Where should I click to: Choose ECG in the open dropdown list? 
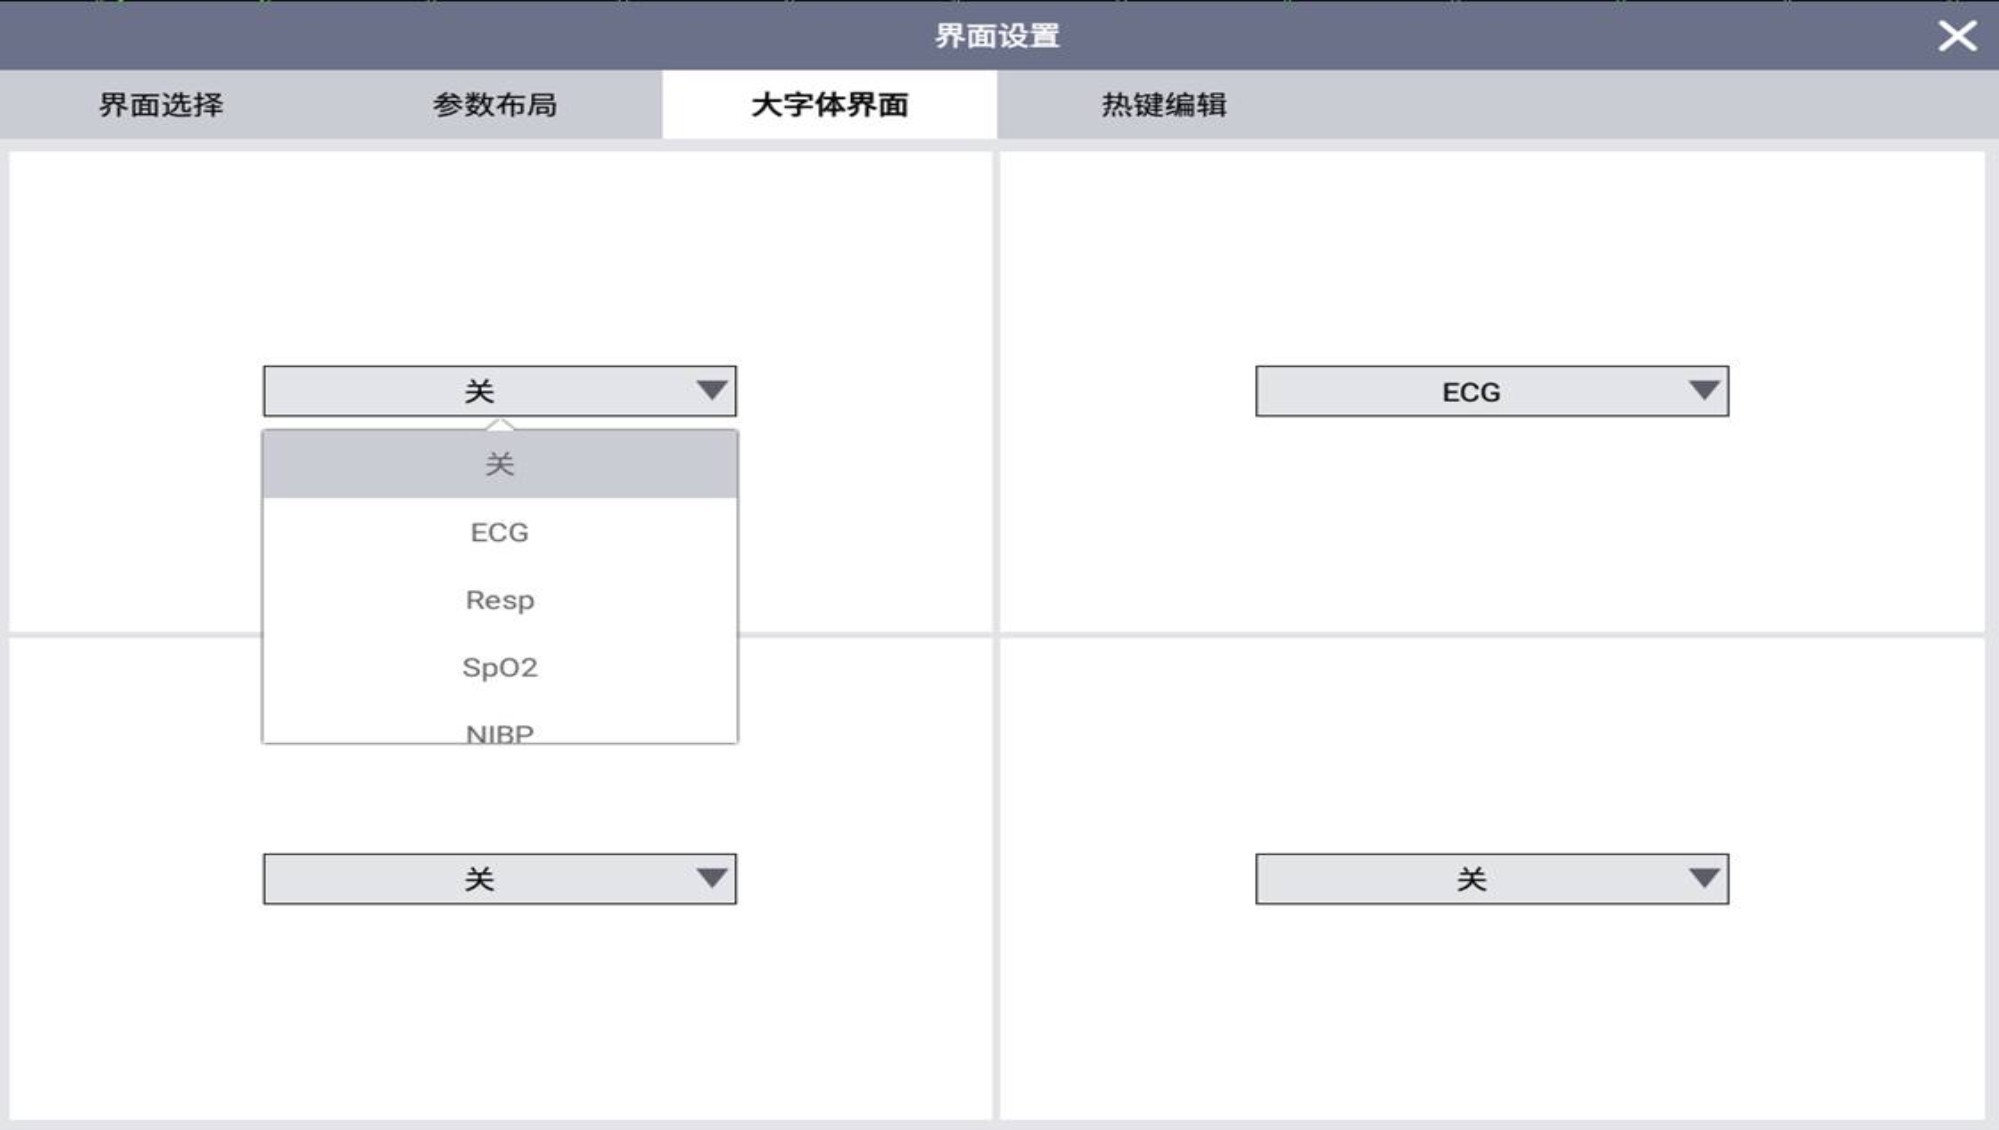point(499,532)
